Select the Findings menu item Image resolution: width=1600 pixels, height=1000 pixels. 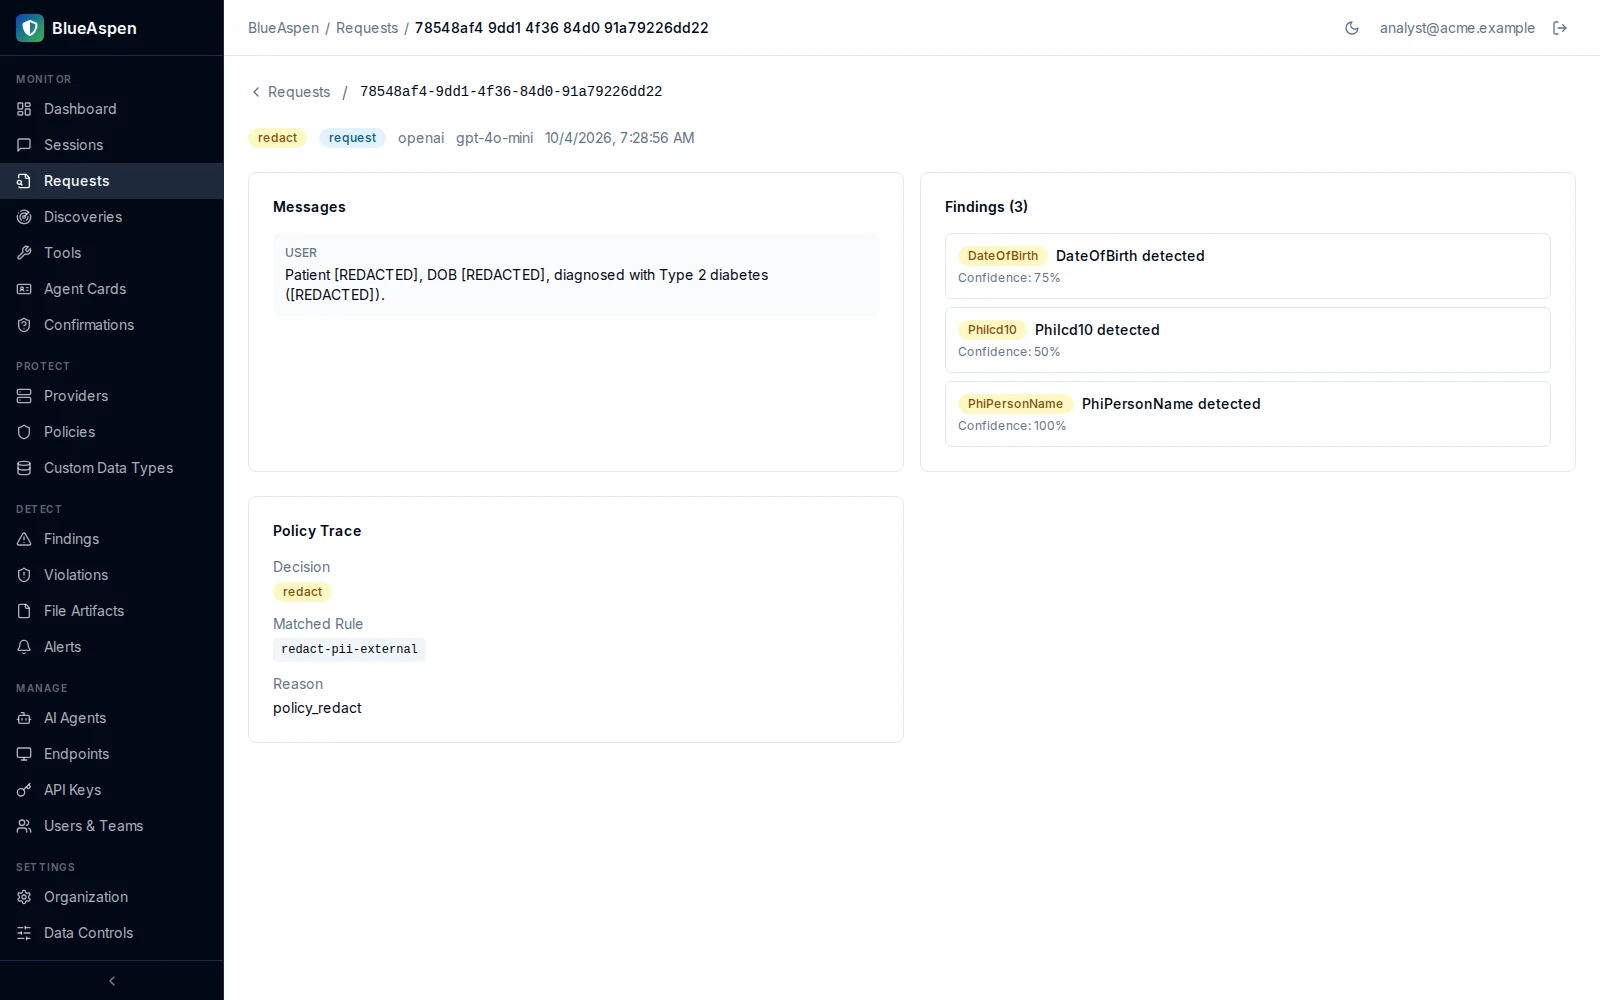(112, 539)
